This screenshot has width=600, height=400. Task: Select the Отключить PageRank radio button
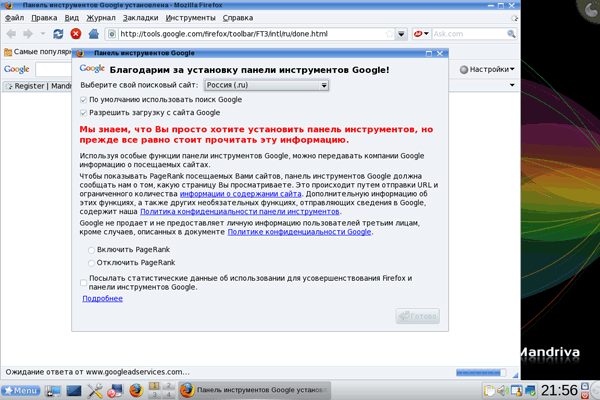click(91, 263)
